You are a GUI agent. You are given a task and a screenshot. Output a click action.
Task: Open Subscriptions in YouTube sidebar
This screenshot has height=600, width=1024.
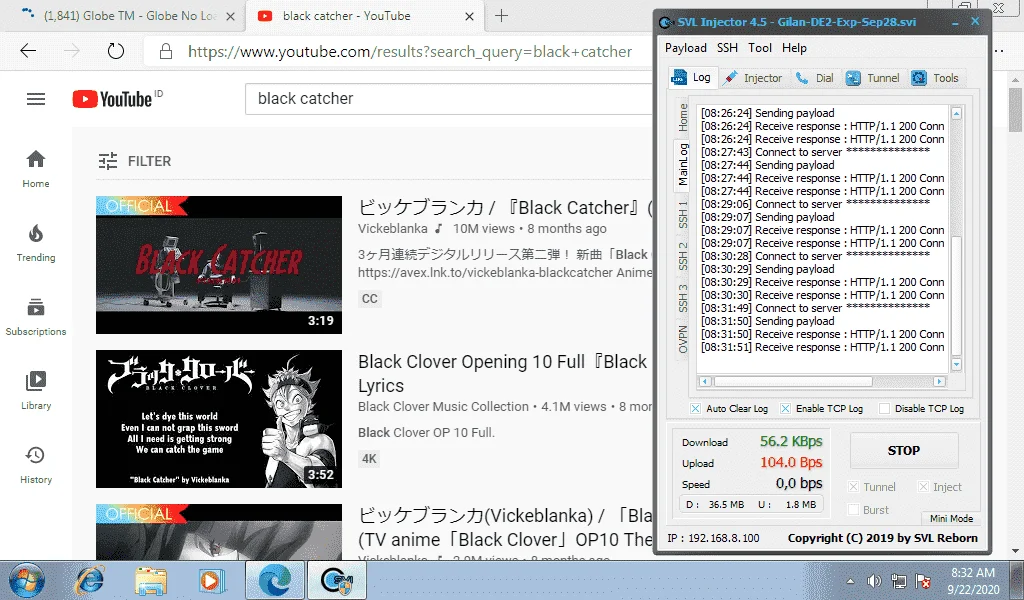pyautogui.click(x=36, y=317)
